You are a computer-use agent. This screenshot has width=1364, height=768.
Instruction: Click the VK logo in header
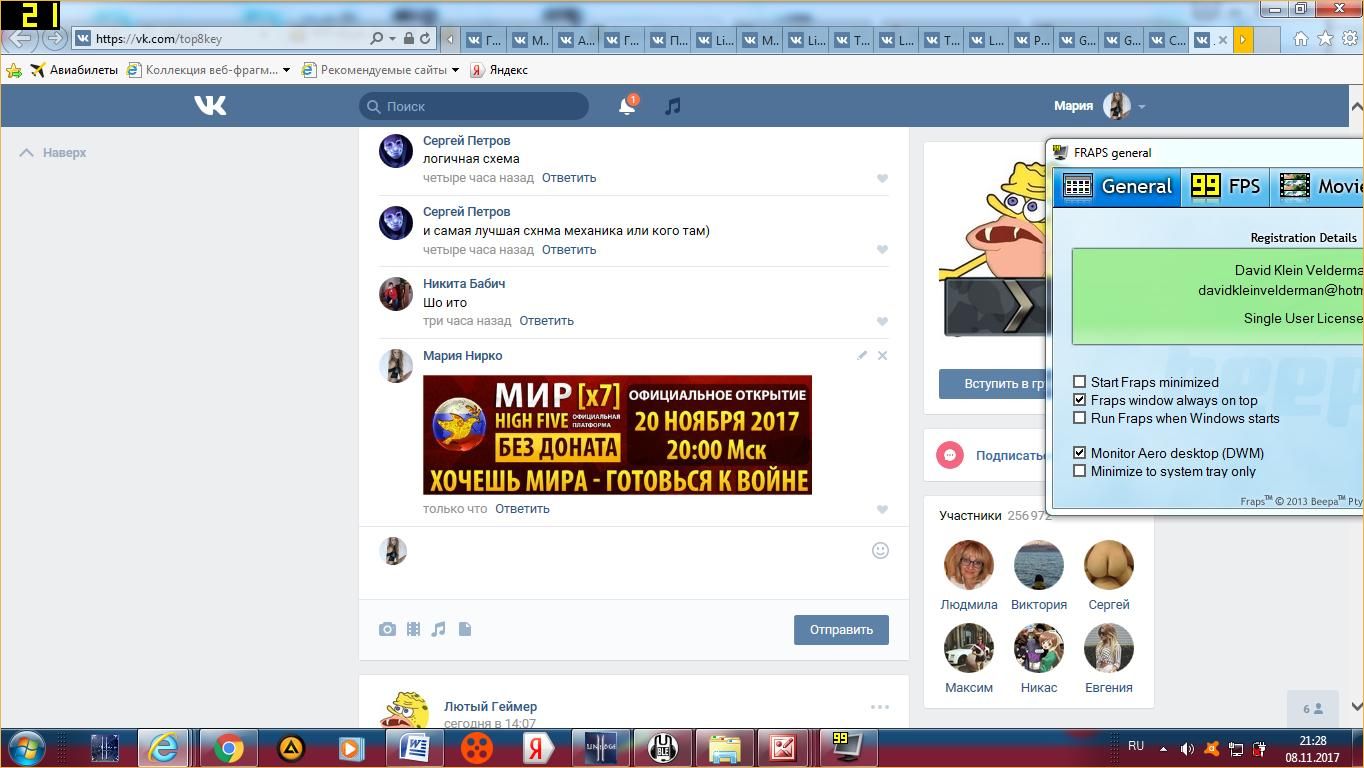coord(210,105)
